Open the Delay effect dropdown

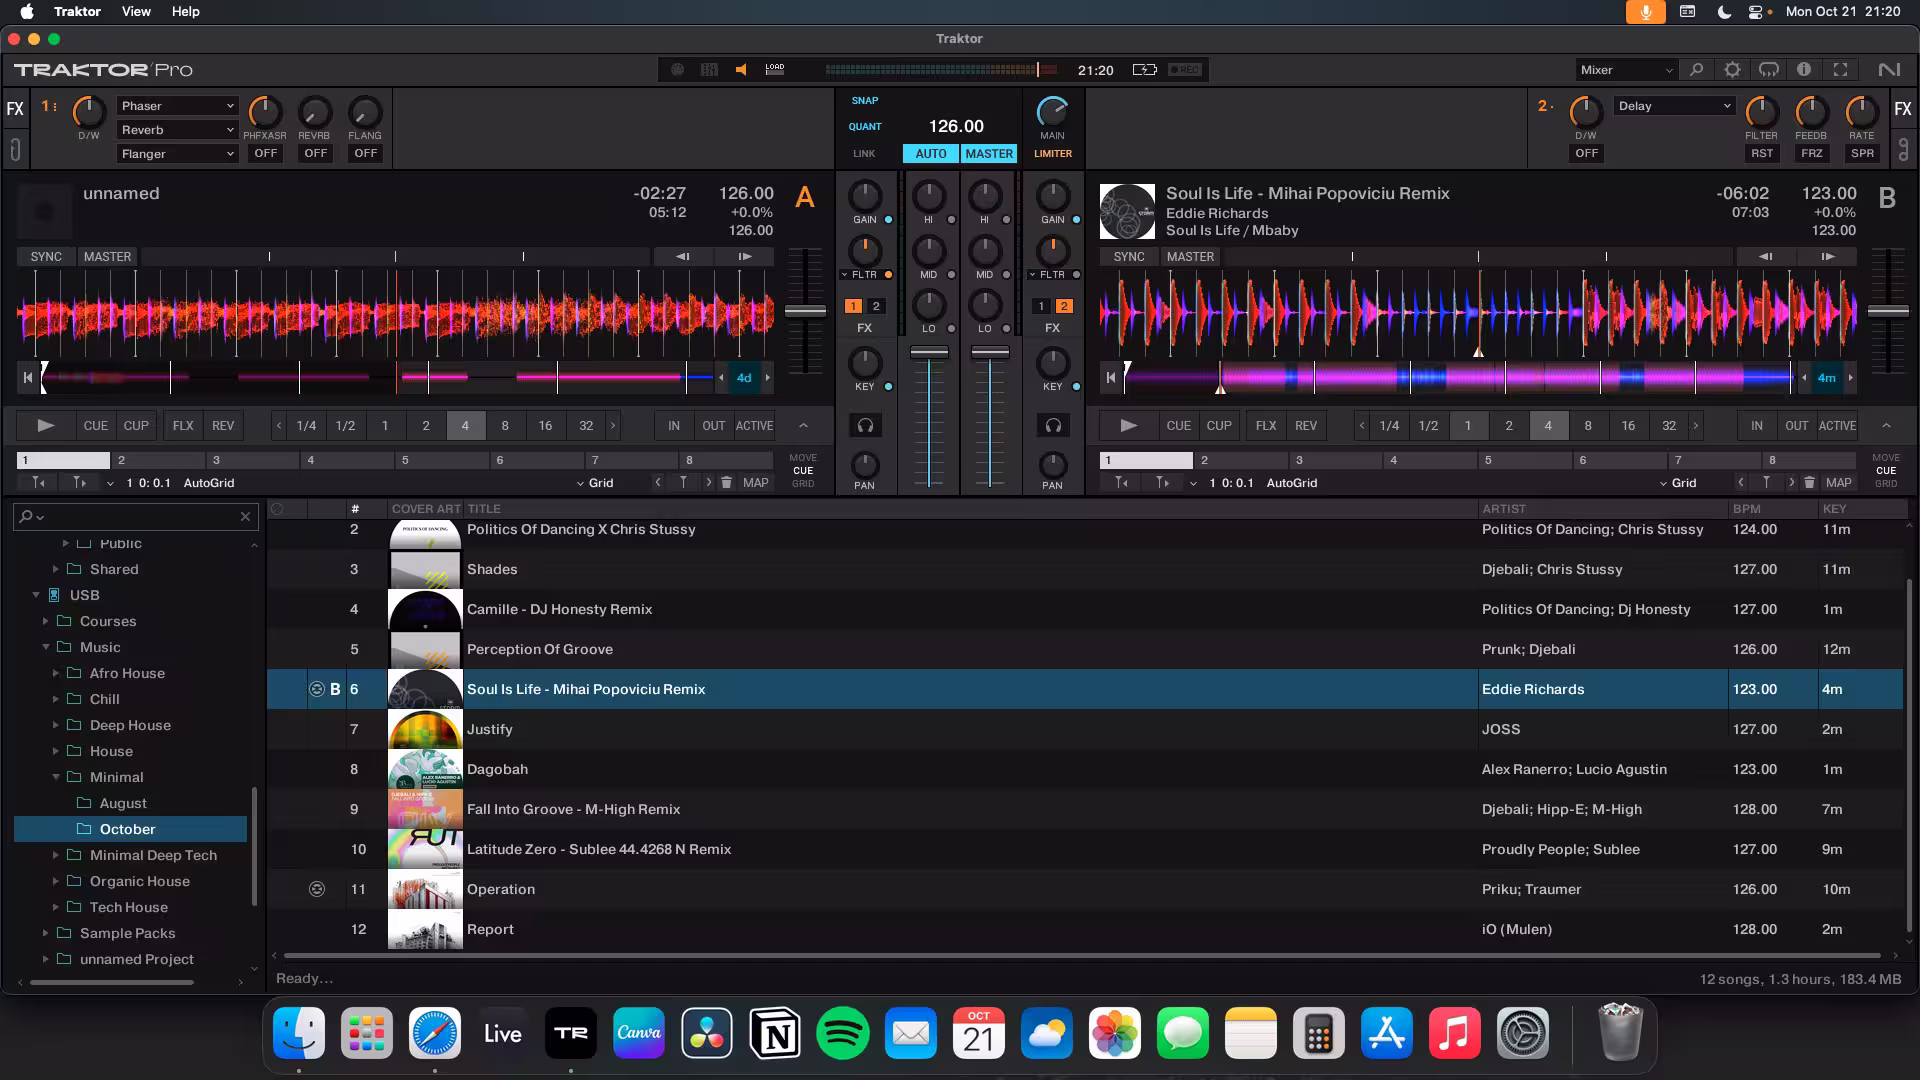tap(1674, 106)
